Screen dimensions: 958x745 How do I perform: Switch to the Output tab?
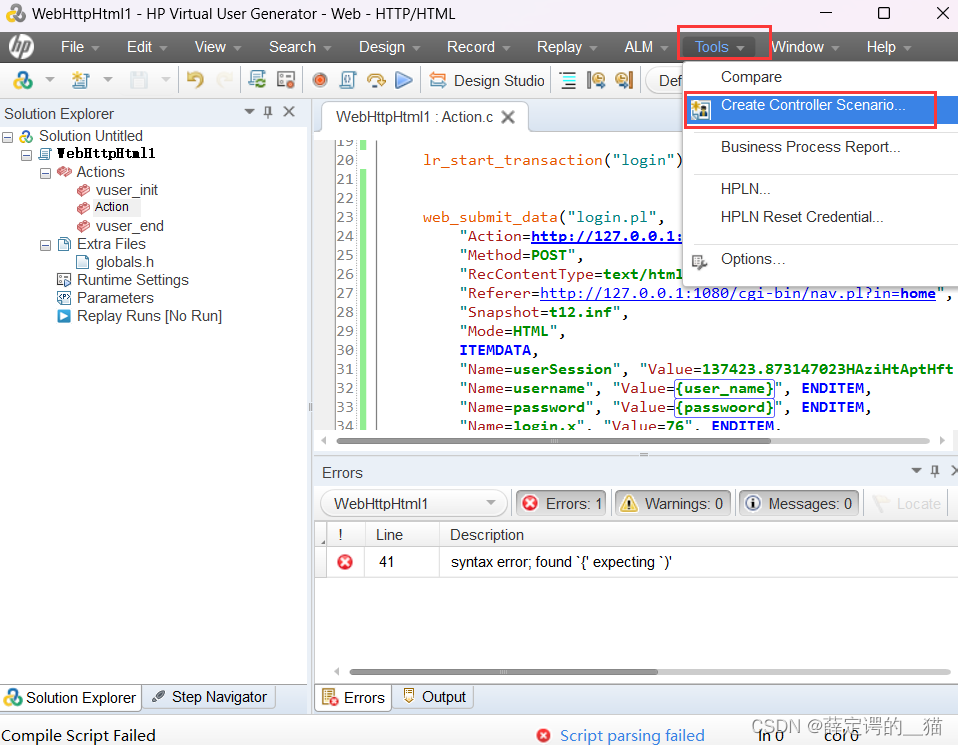pyautogui.click(x=434, y=697)
